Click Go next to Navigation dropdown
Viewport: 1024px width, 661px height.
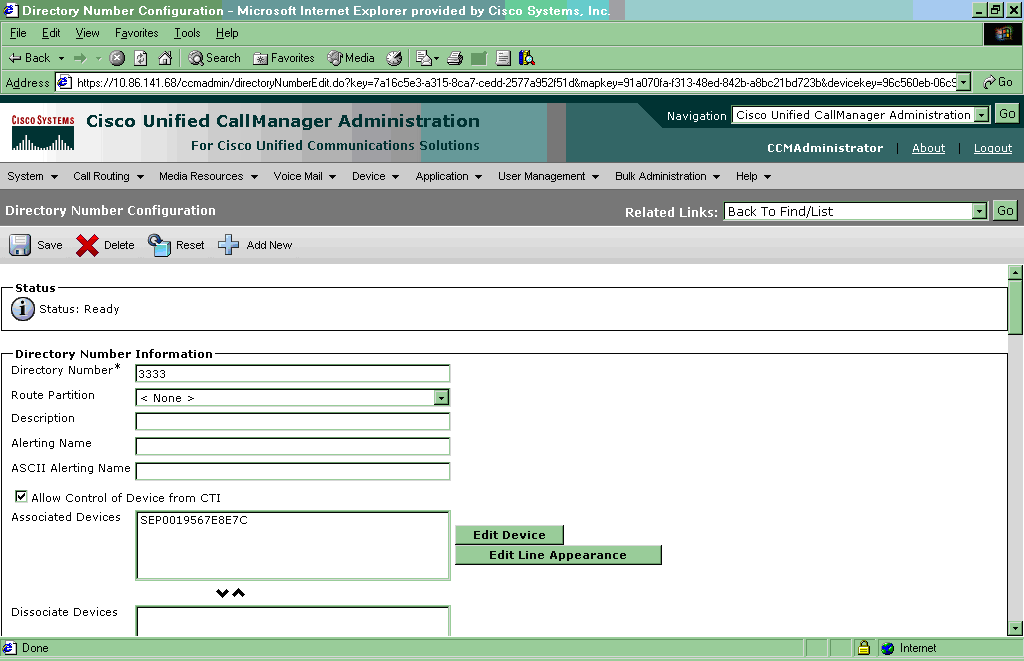pyautogui.click(x=1007, y=114)
